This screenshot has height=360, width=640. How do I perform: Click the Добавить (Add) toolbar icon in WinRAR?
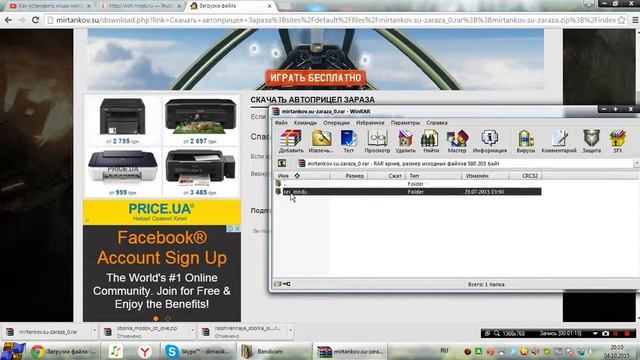click(291, 141)
